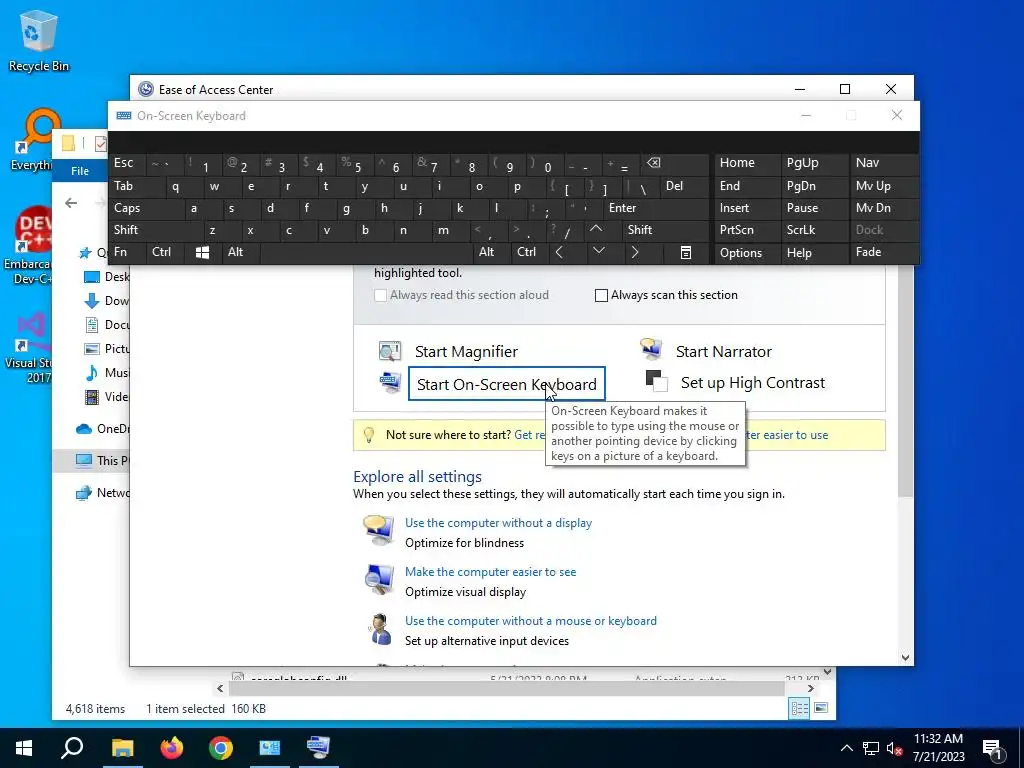1024x768 pixels.
Task: Launch Firefox from the taskbar
Action: [x=172, y=748]
